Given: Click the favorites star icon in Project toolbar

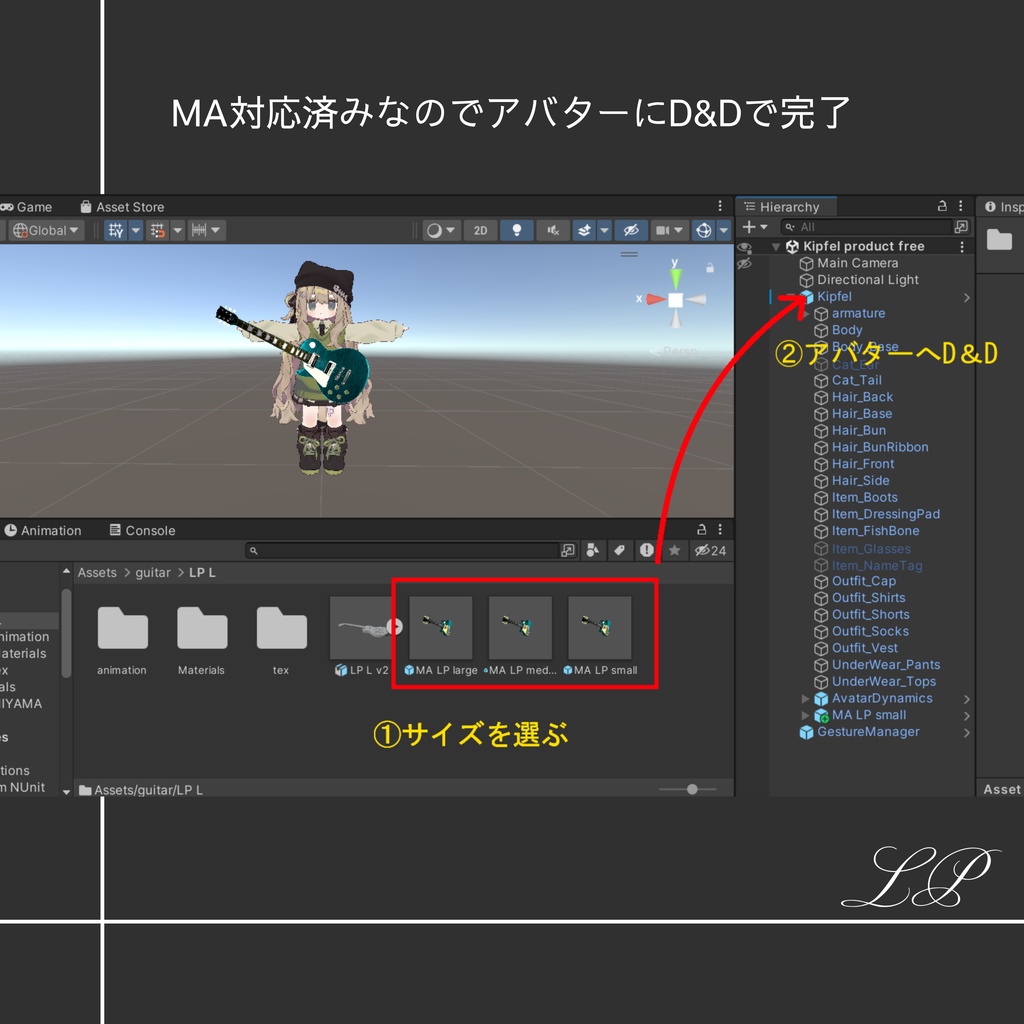Looking at the screenshot, I should 675,550.
